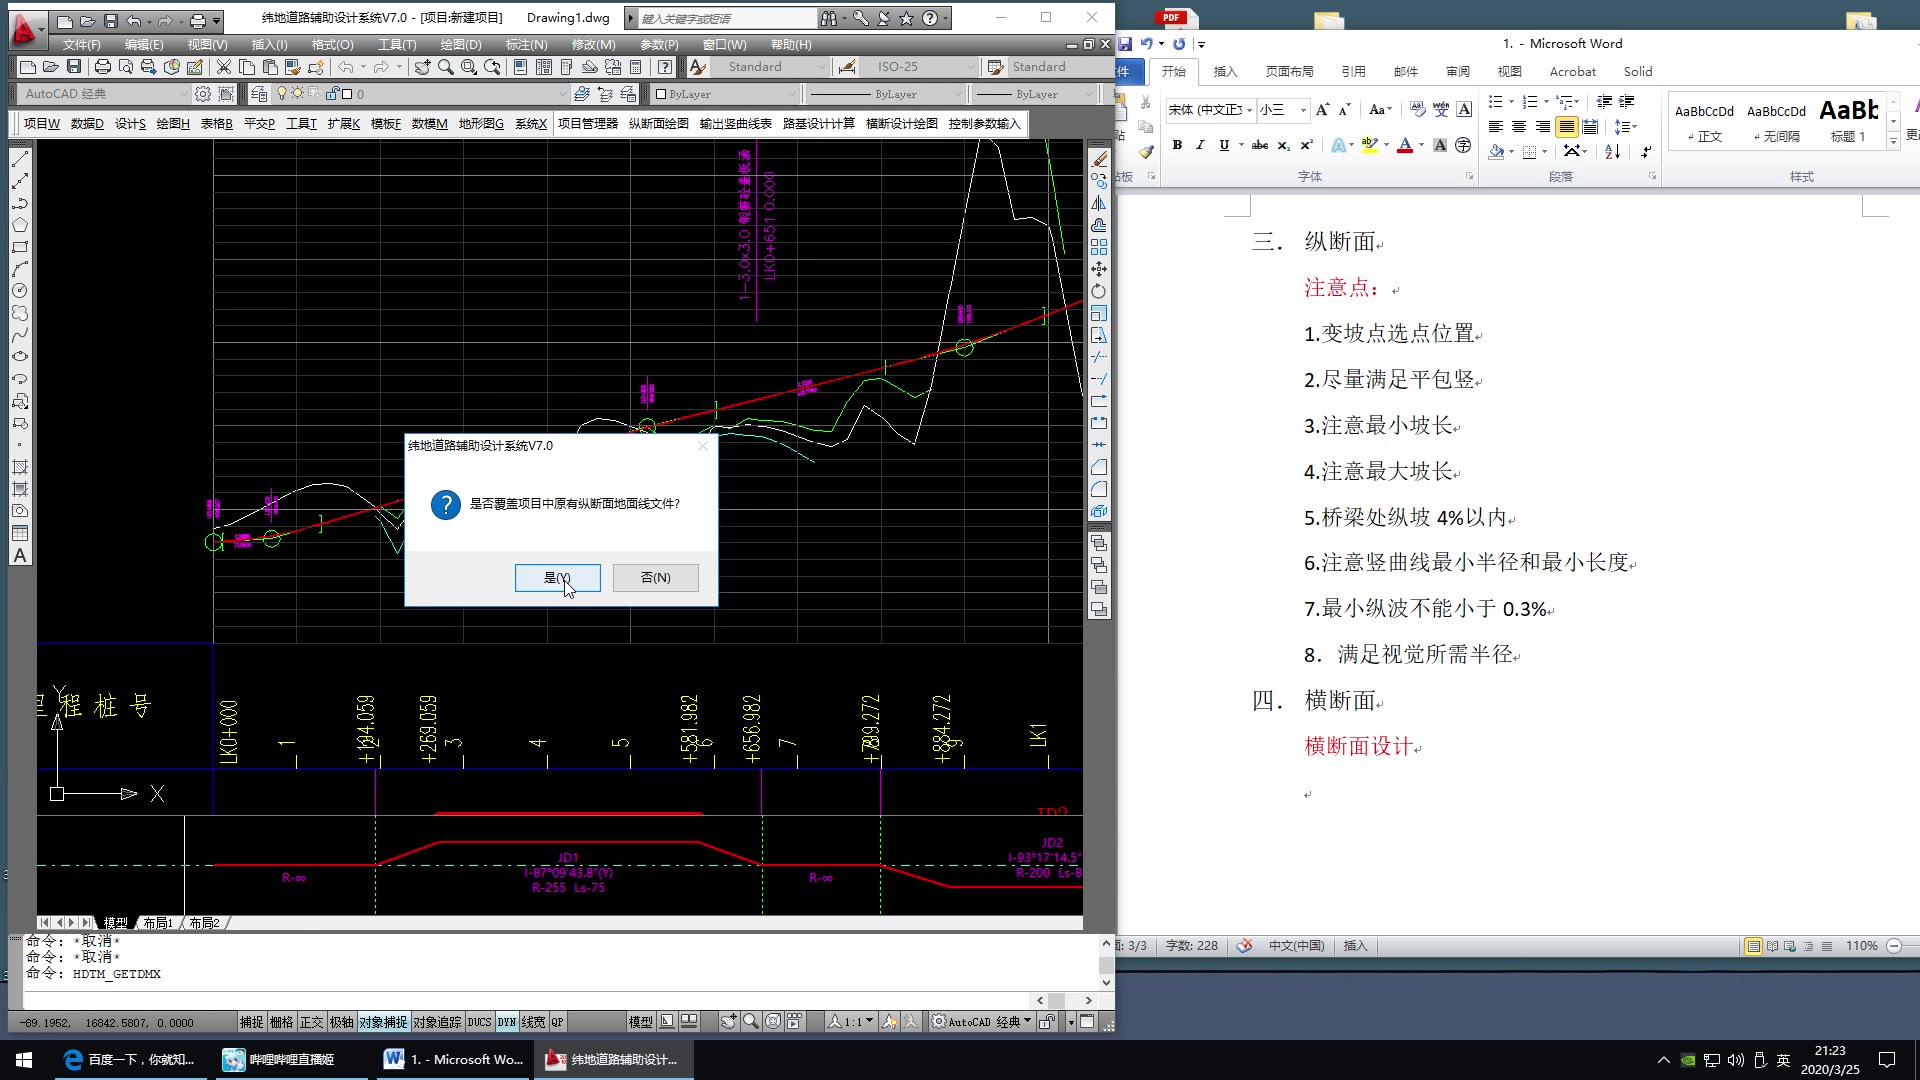Select the Circle tool in draw toolbar
The image size is (1920, 1080).
tap(20, 291)
